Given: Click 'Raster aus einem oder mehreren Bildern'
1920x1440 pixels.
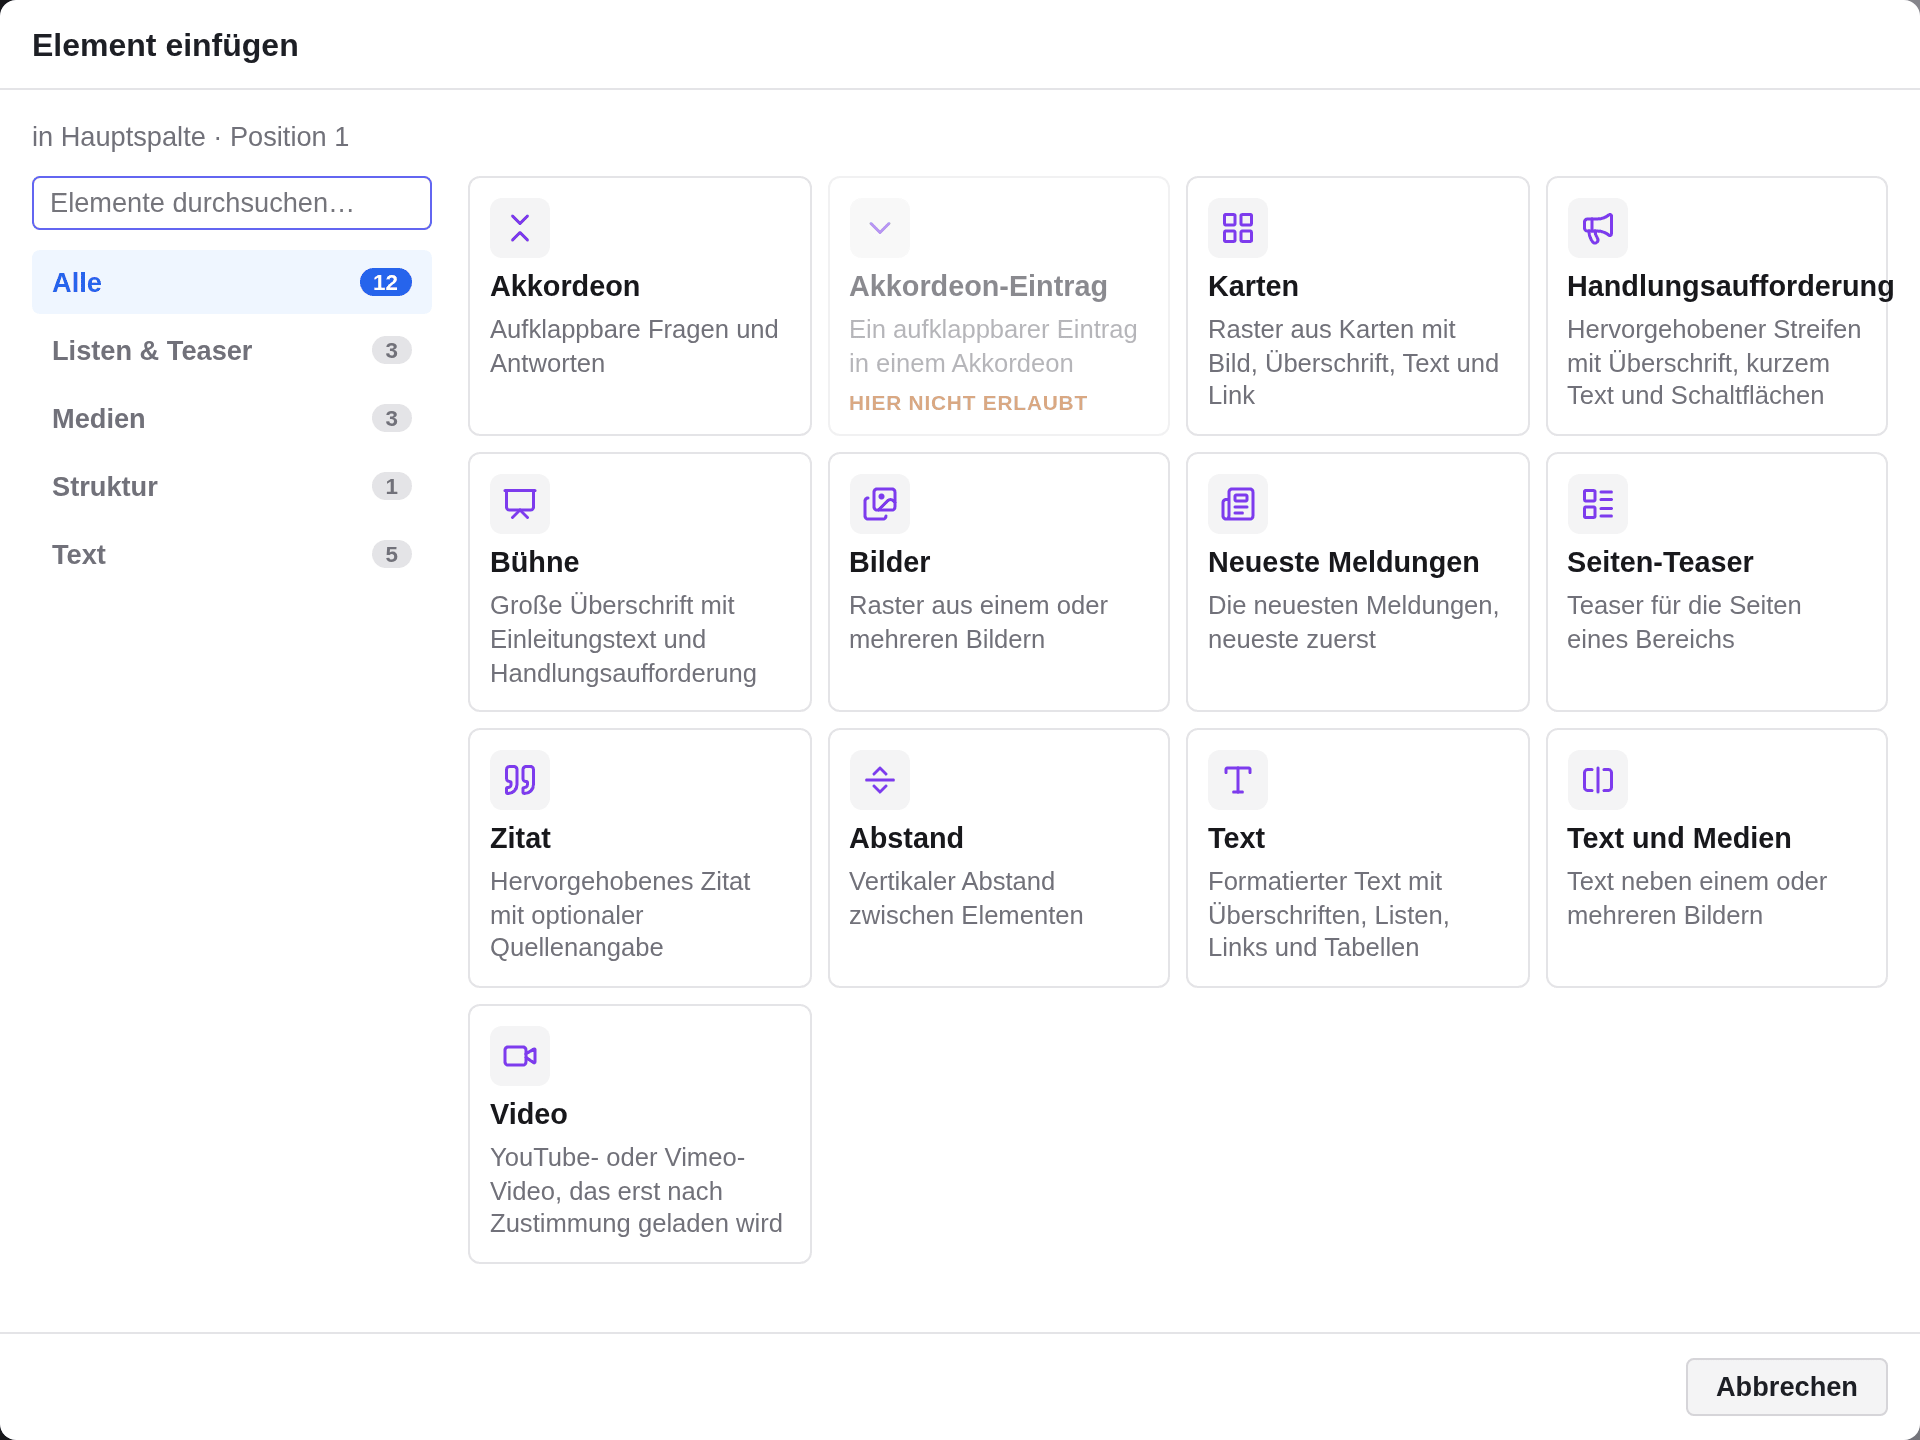Looking at the screenshot, I should [x=978, y=622].
